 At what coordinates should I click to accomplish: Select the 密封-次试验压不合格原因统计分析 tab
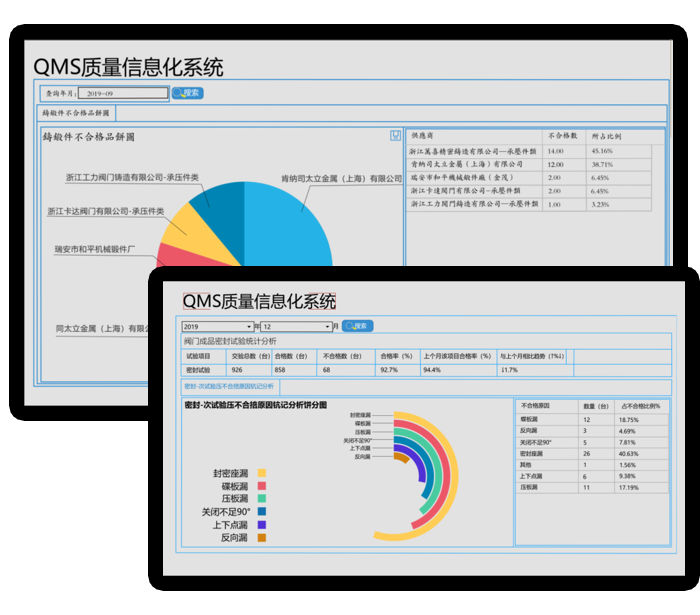(228, 386)
